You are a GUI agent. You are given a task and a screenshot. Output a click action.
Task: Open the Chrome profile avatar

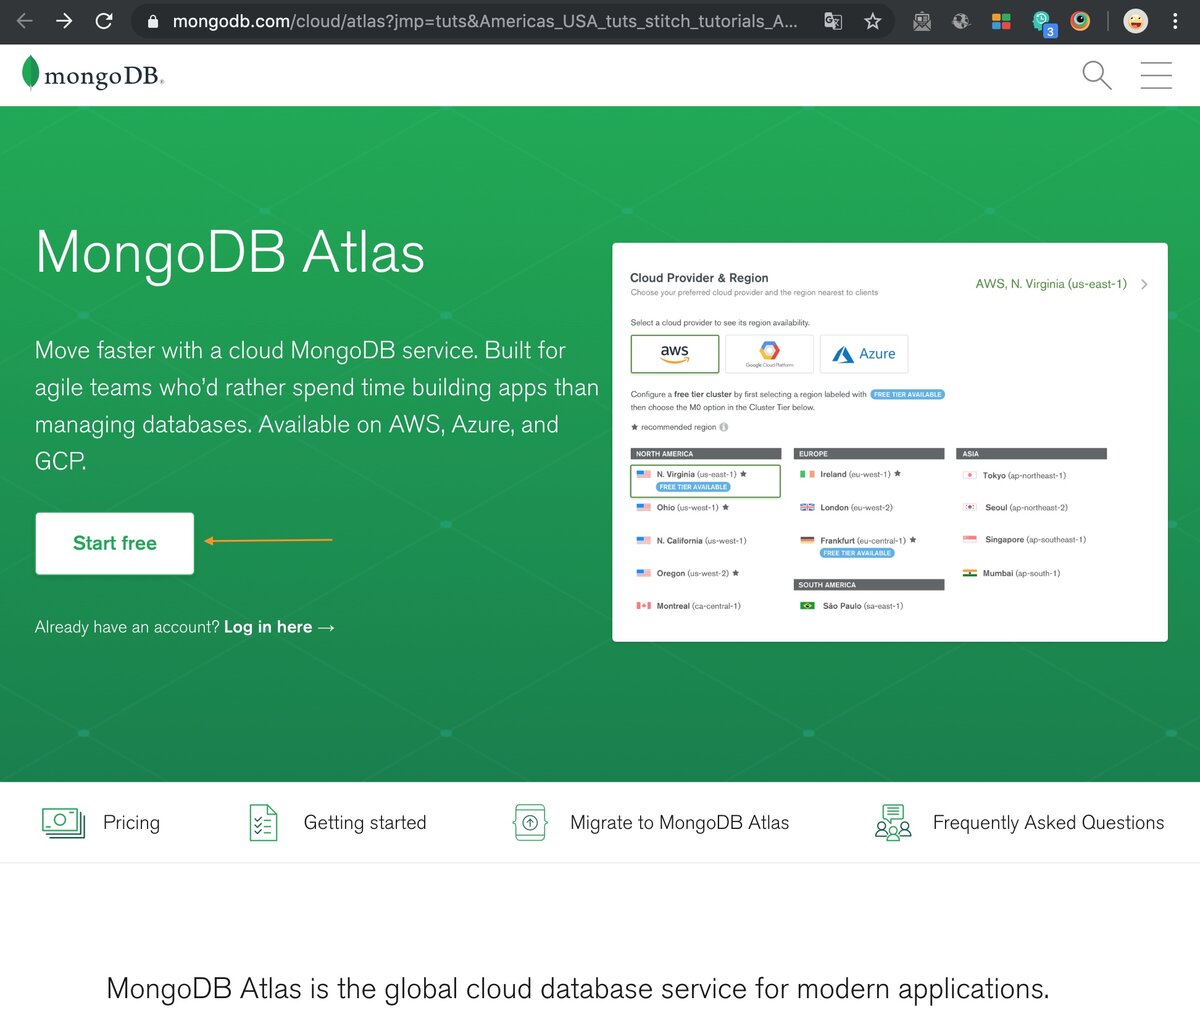pyautogui.click(x=1136, y=21)
